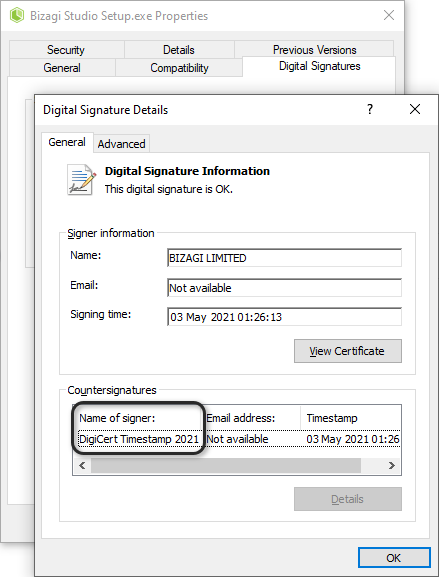439x577 pixels.
Task: Open the General tab in Properties window
Action: click(62, 68)
